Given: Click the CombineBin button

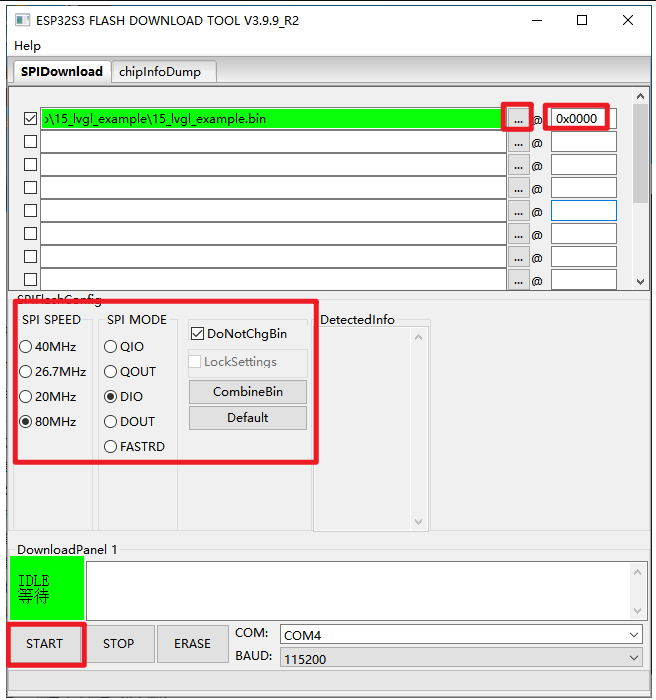Looking at the screenshot, I should pyautogui.click(x=247, y=392).
